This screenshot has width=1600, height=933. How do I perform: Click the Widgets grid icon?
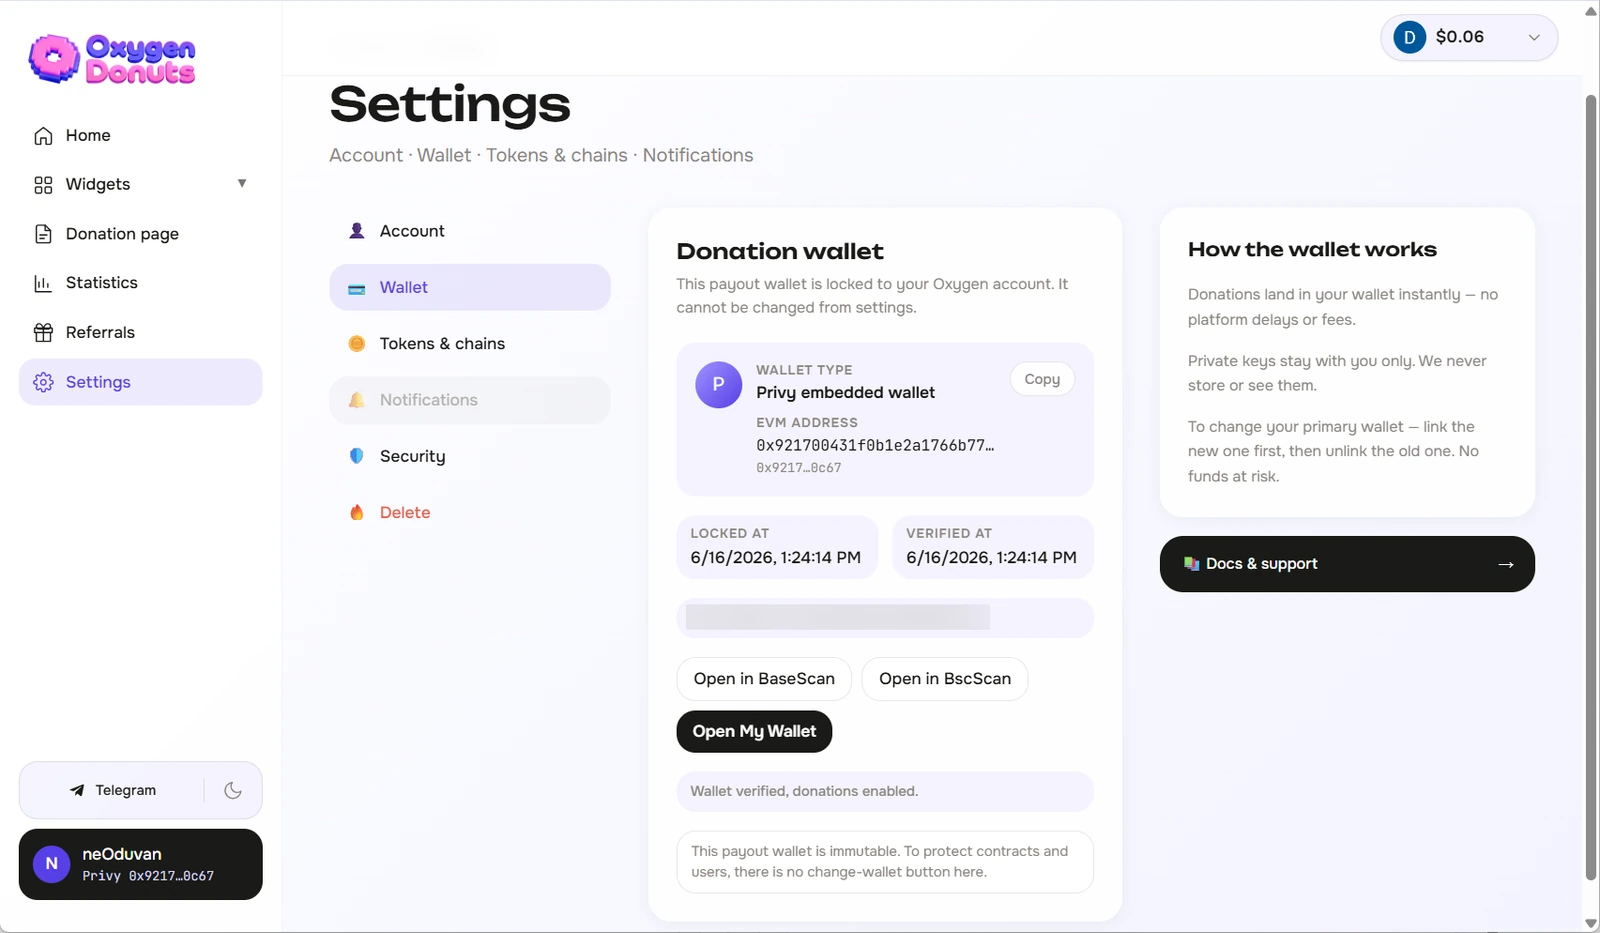[43, 185]
